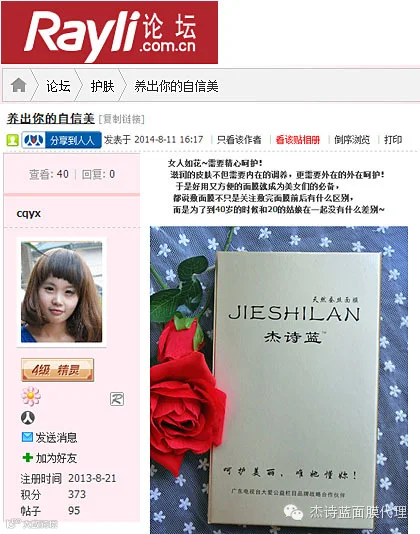This screenshot has height=534, width=420.
Task: Open 论坛 breadcrumb item
Action: point(58,86)
